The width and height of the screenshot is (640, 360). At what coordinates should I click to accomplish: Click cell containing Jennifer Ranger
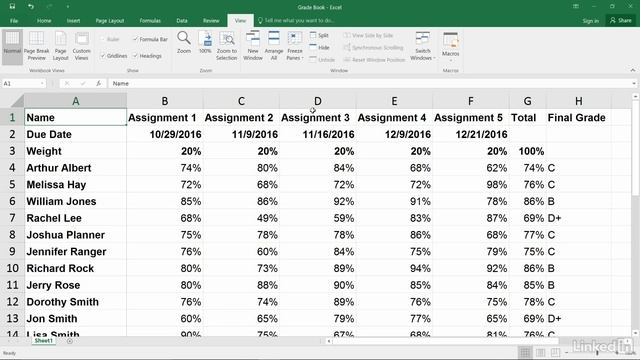coord(76,251)
